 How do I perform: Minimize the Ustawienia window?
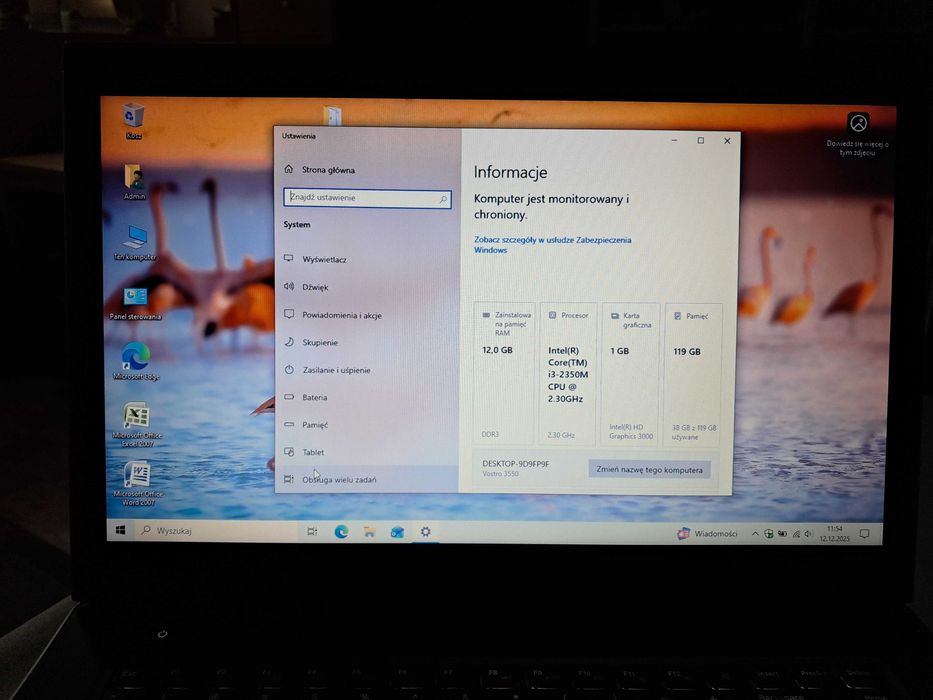click(674, 140)
